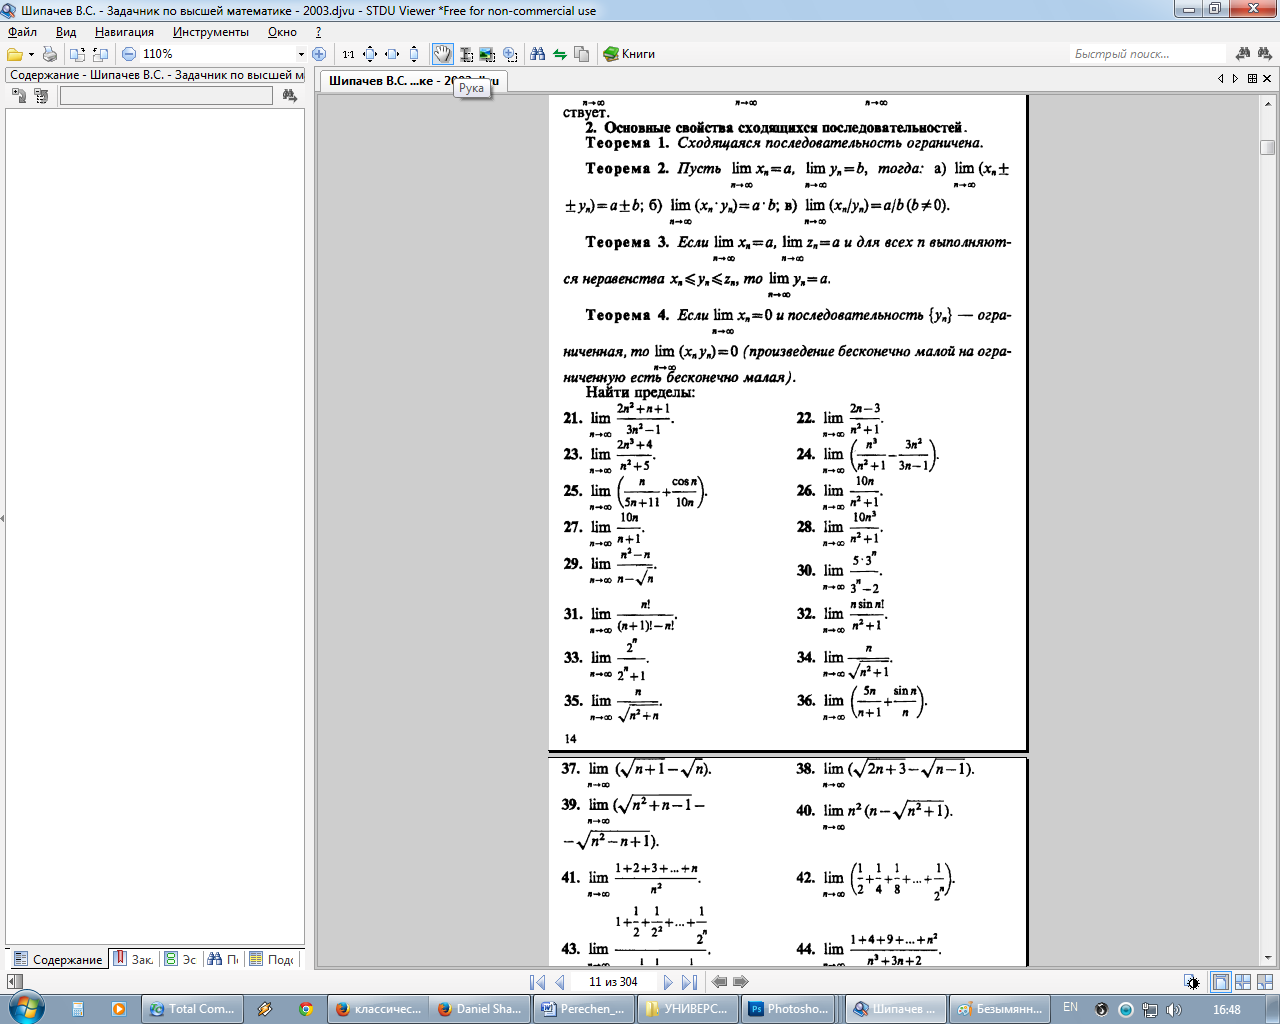Screen dimensions: 1280x1024
Task: Go to the first page button
Action: coord(537,982)
